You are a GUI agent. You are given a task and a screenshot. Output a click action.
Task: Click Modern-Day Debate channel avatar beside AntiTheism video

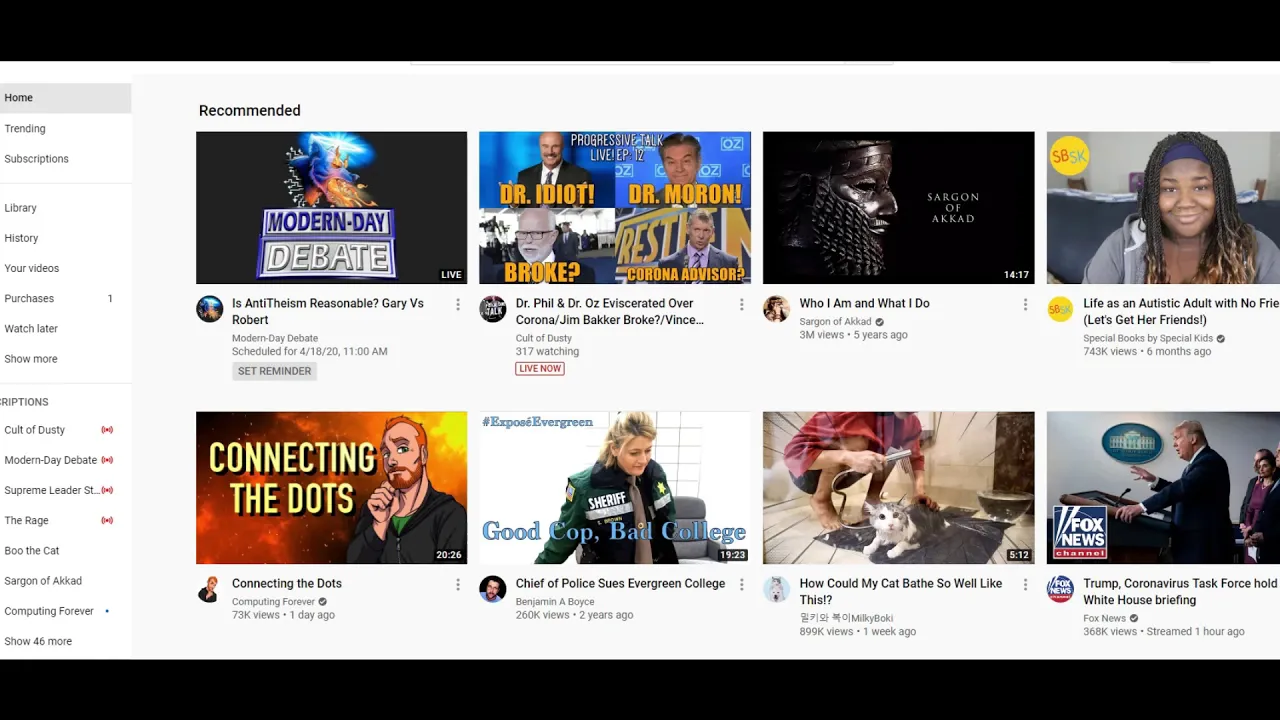(209, 309)
